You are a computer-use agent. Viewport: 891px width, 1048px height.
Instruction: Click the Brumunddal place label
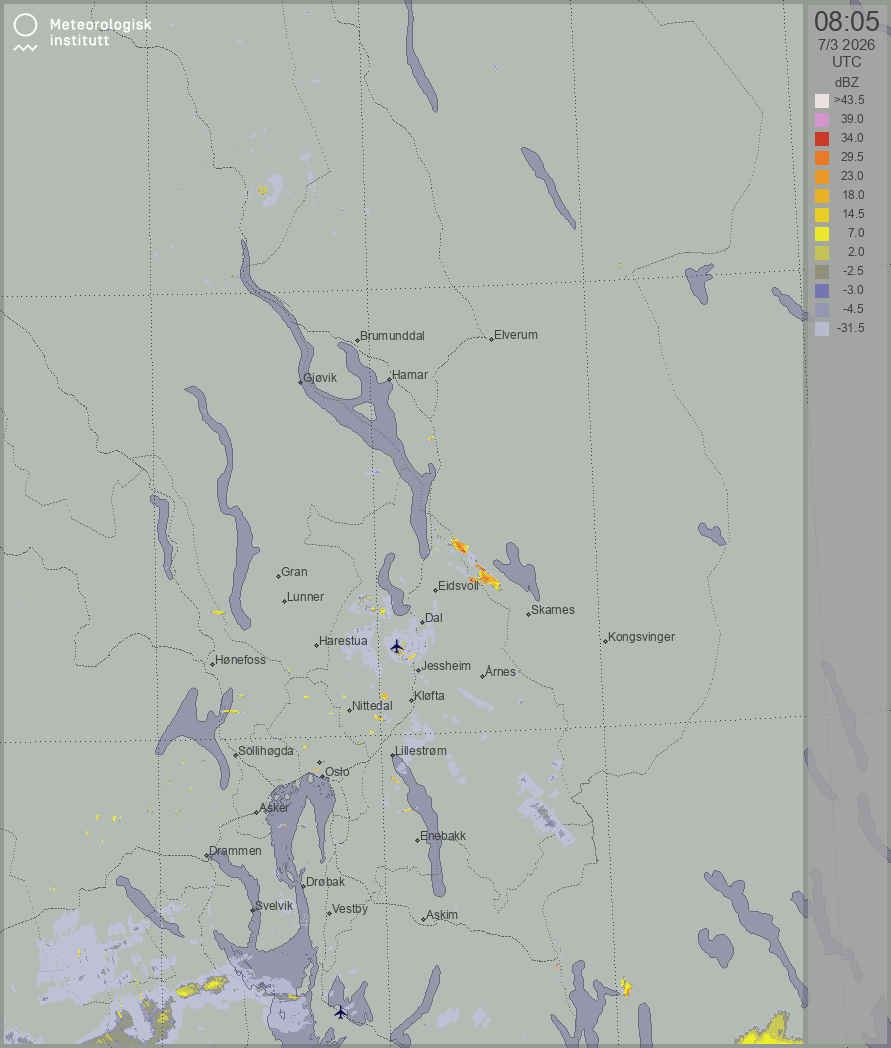click(x=392, y=336)
